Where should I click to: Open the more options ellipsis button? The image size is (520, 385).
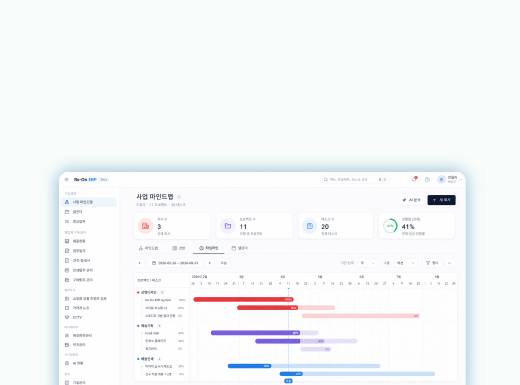pos(450,263)
